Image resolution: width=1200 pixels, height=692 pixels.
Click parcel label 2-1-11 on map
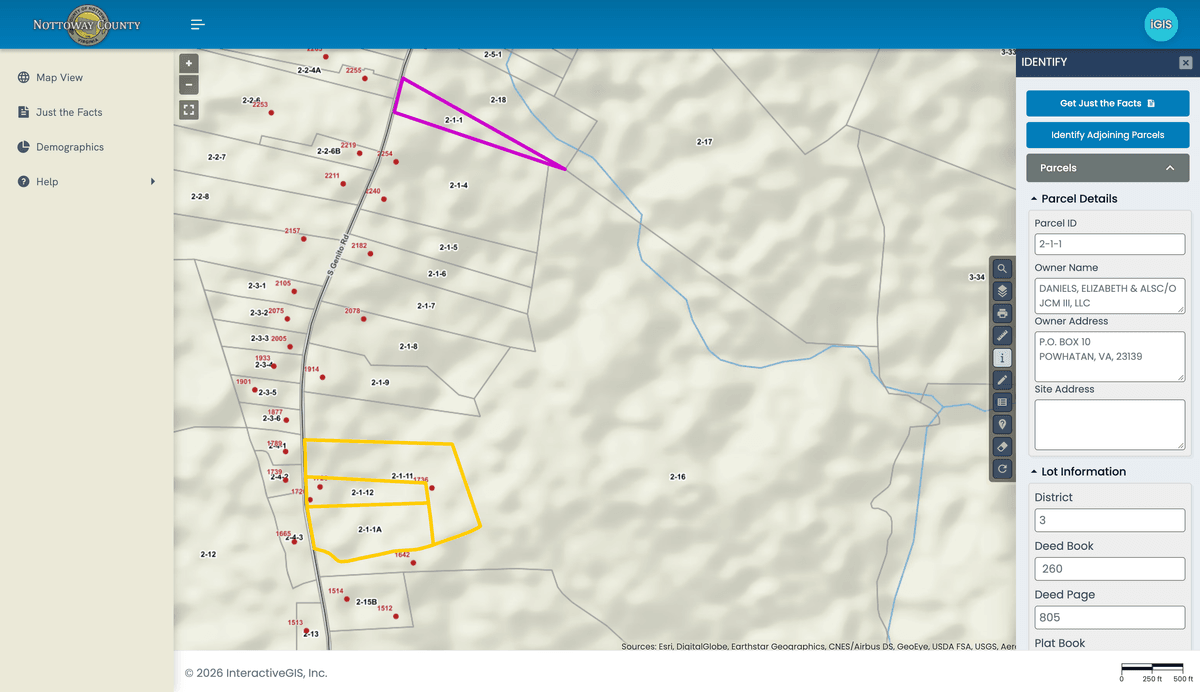[402, 476]
